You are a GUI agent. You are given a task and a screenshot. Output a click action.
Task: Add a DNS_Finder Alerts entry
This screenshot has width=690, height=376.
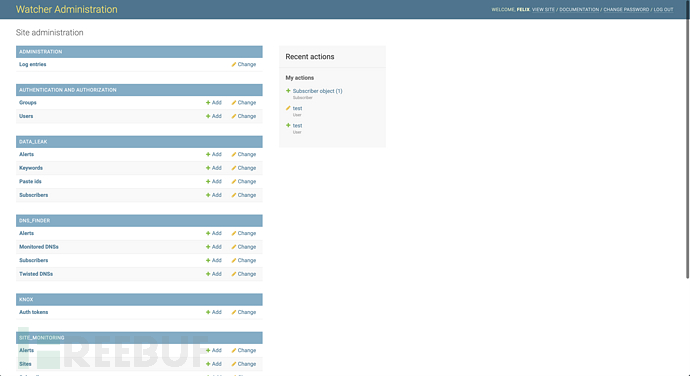[x=214, y=233]
